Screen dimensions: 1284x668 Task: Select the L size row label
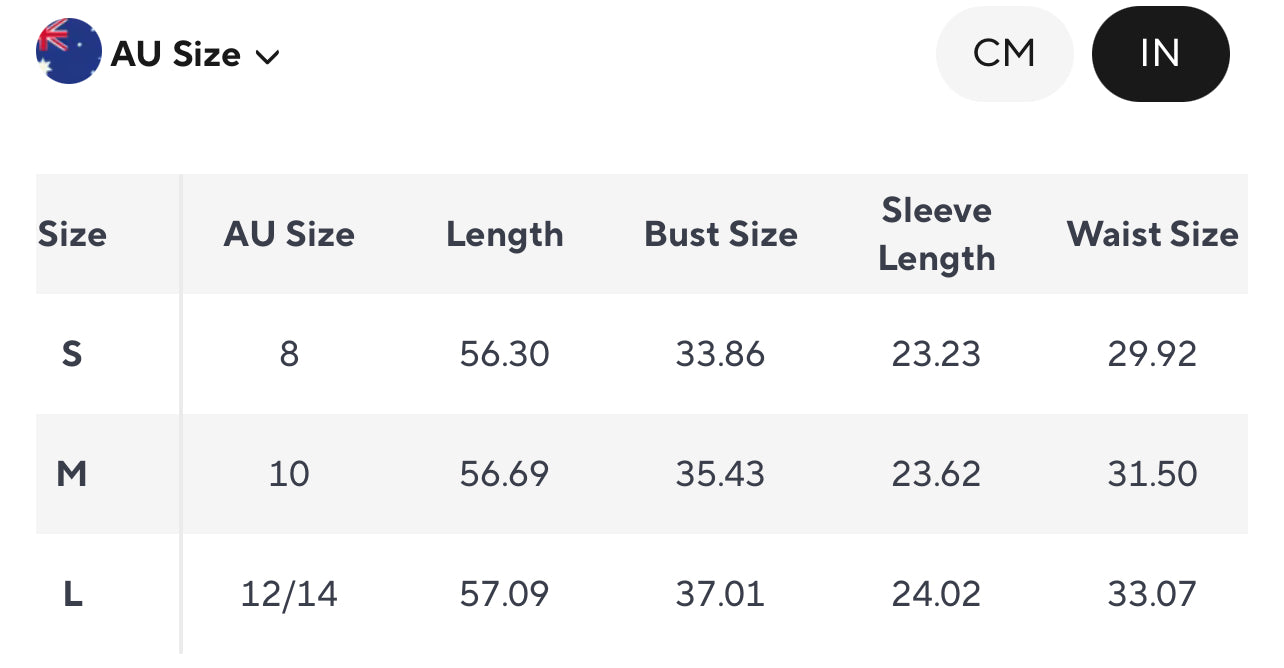click(x=72, y=594)
